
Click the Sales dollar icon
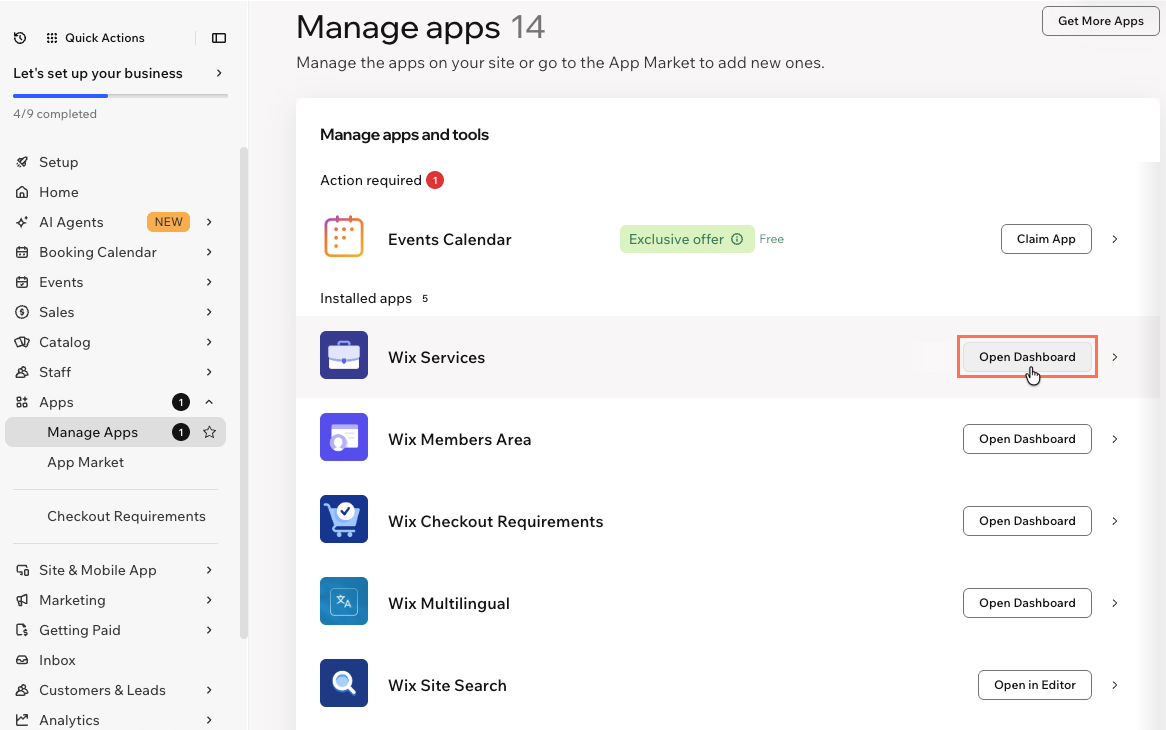coord(22,312)
